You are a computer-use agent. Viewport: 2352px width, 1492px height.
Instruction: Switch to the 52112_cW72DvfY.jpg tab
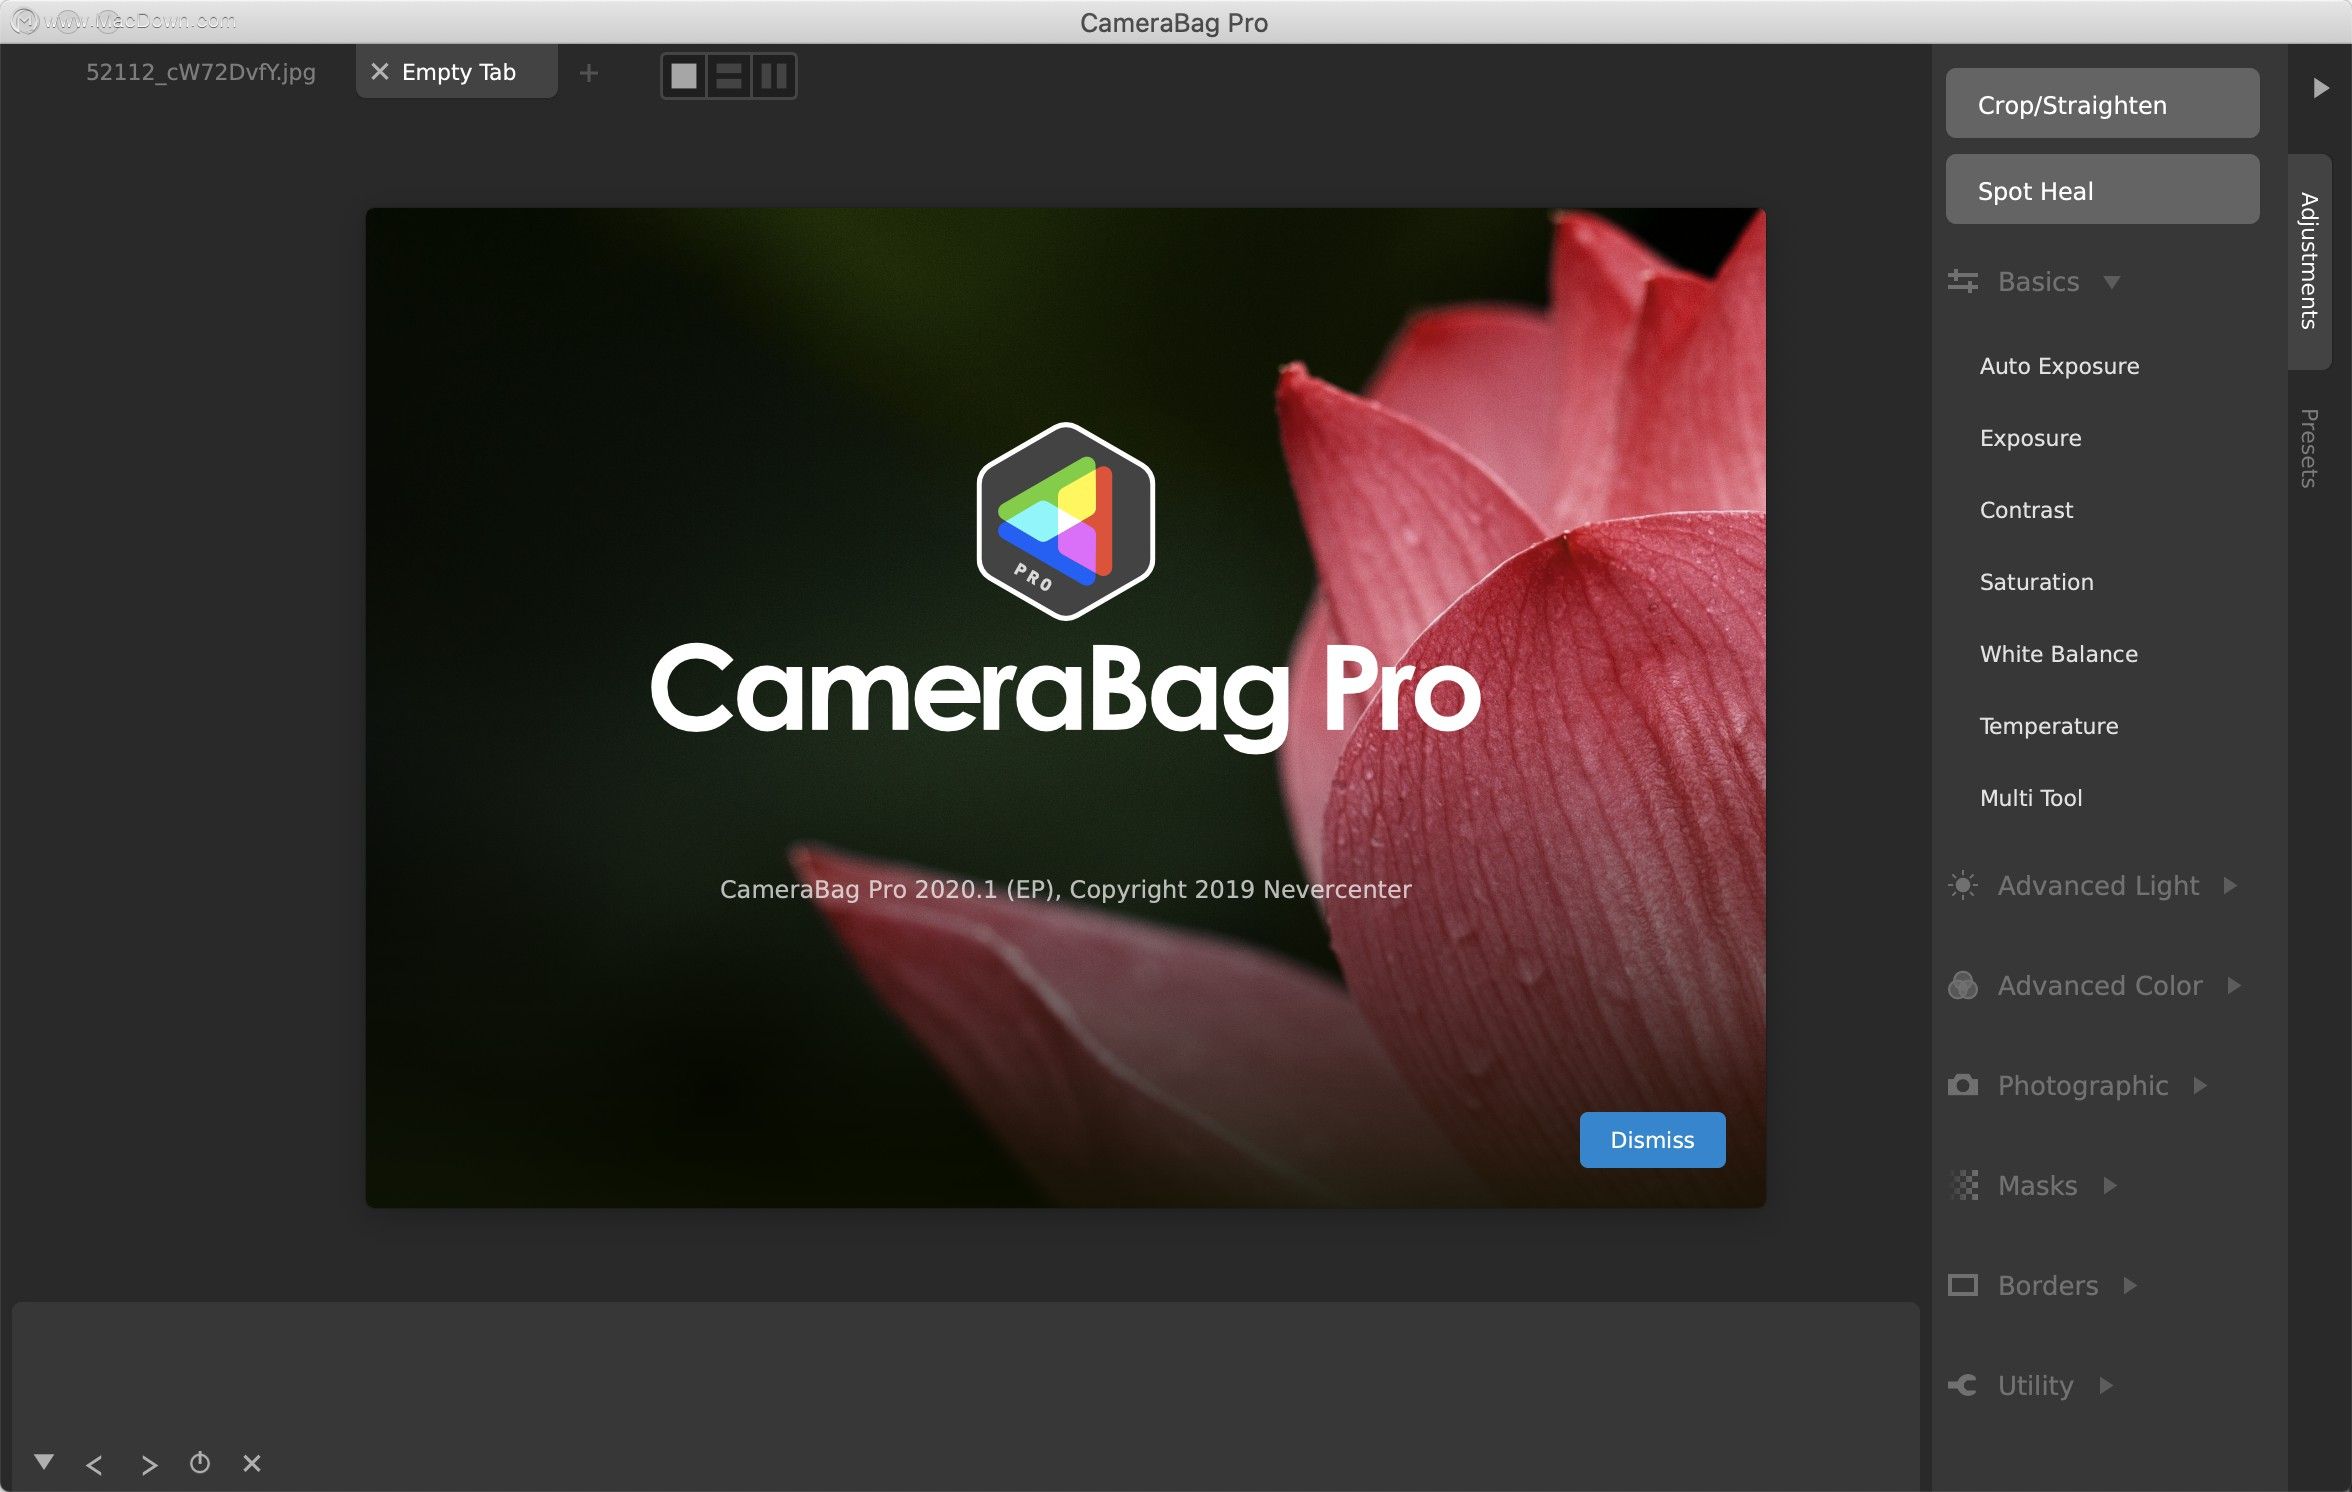pos(200,72)
